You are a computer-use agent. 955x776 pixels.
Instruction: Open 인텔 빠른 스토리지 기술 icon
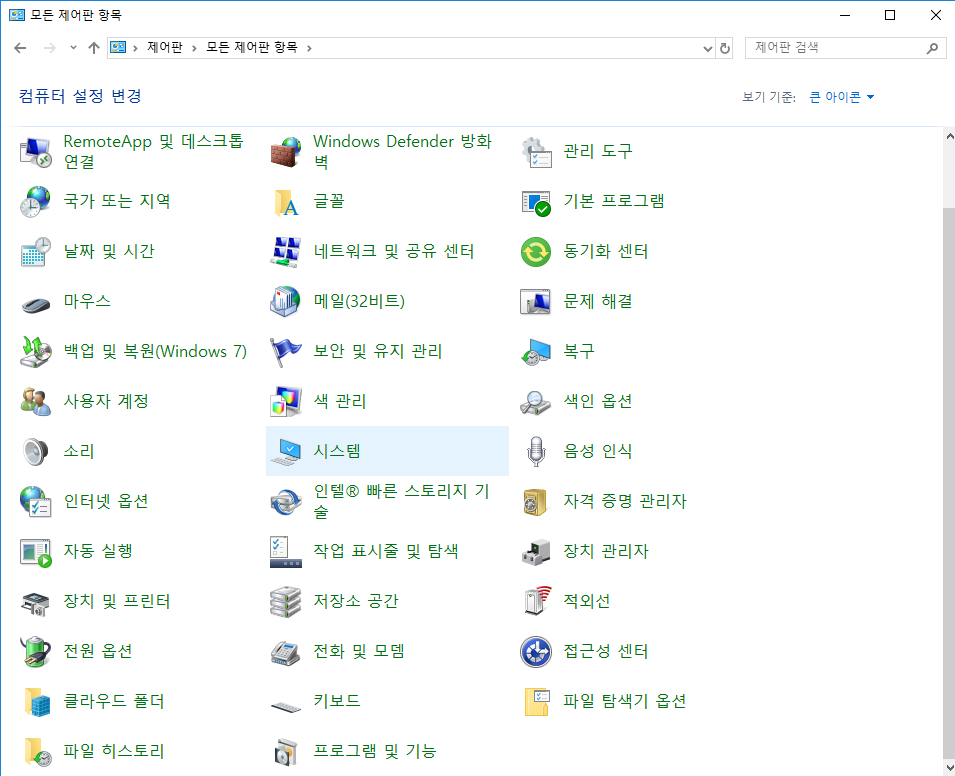click(286, 501)
